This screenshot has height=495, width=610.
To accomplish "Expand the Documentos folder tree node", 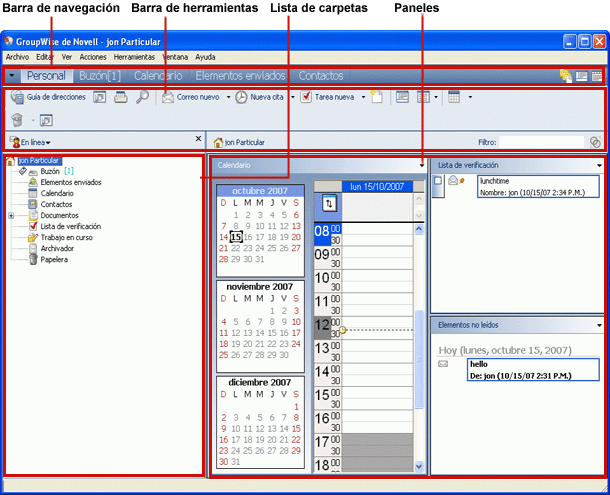I will click(x=11, y=215).
